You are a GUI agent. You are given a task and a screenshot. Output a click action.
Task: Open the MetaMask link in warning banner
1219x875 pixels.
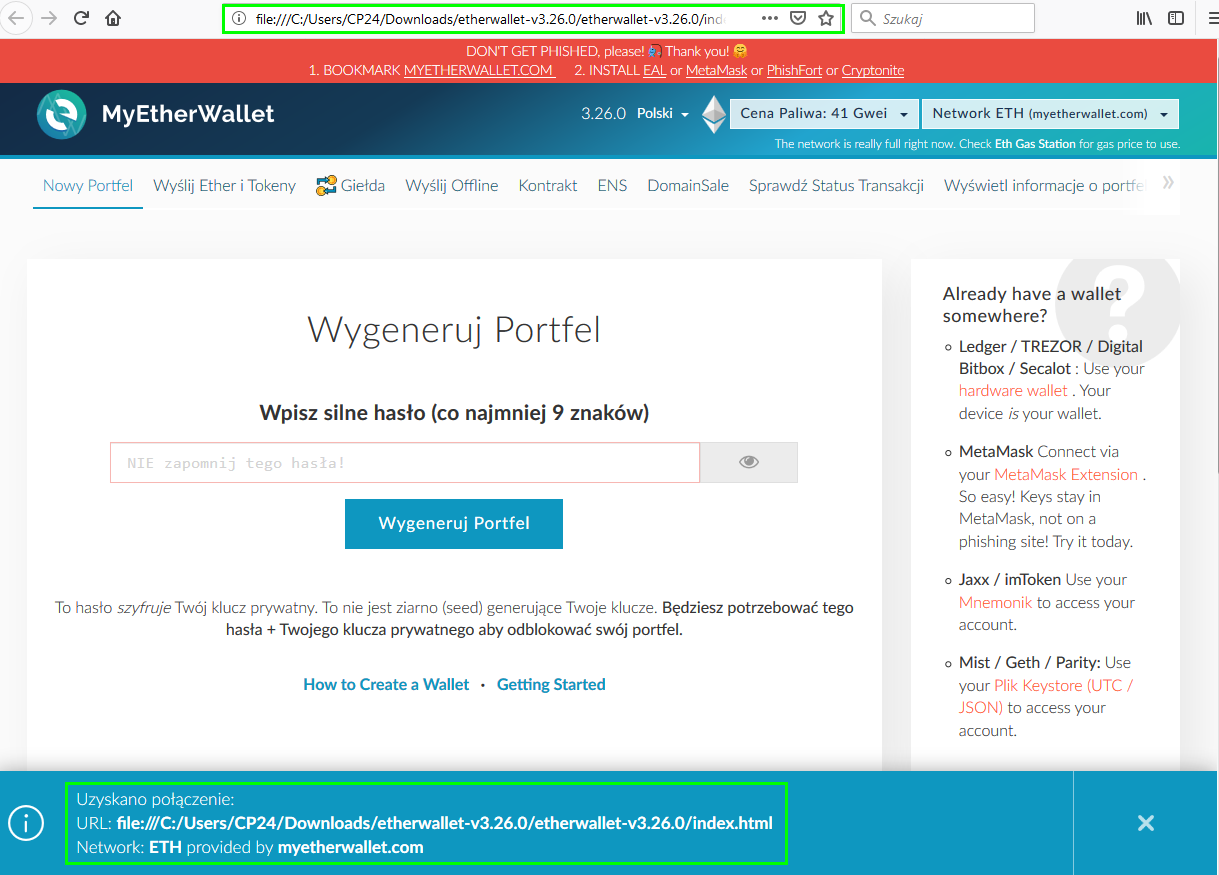pos(717,71)
